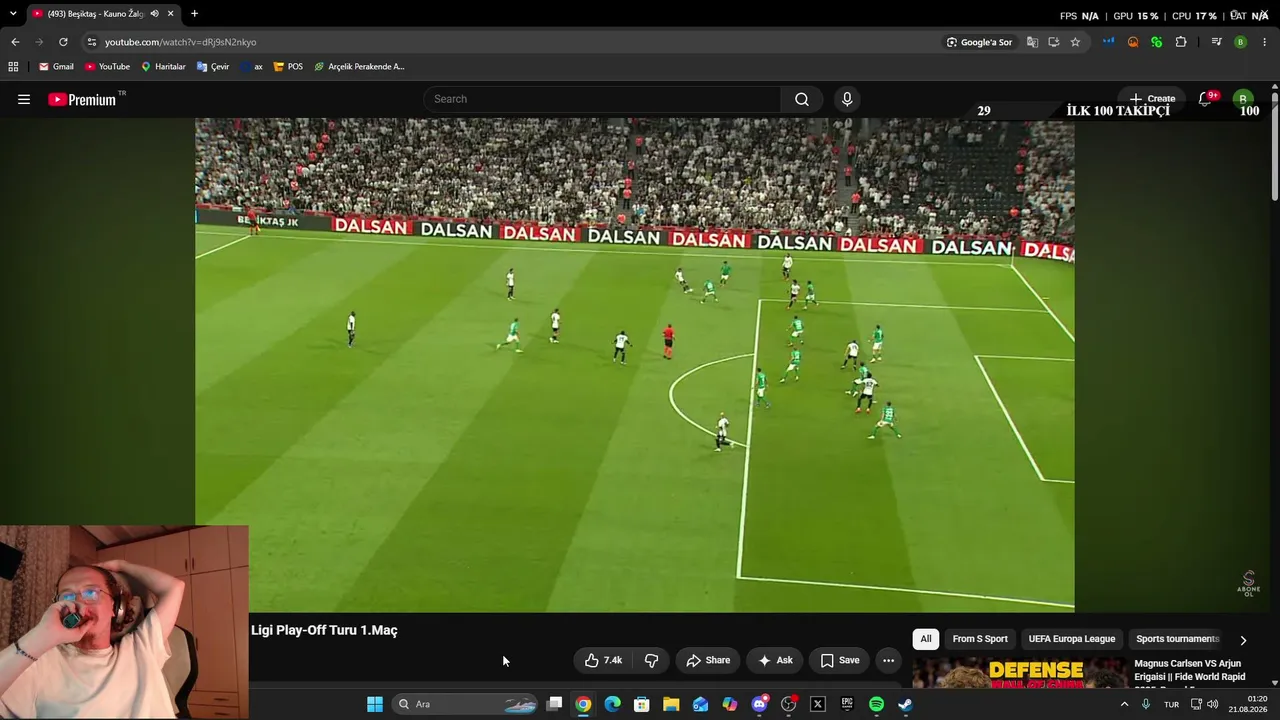Launch Epic Games from the taskbar
Viewport: 1280px width, 720px height.
[x=847, y=704]
